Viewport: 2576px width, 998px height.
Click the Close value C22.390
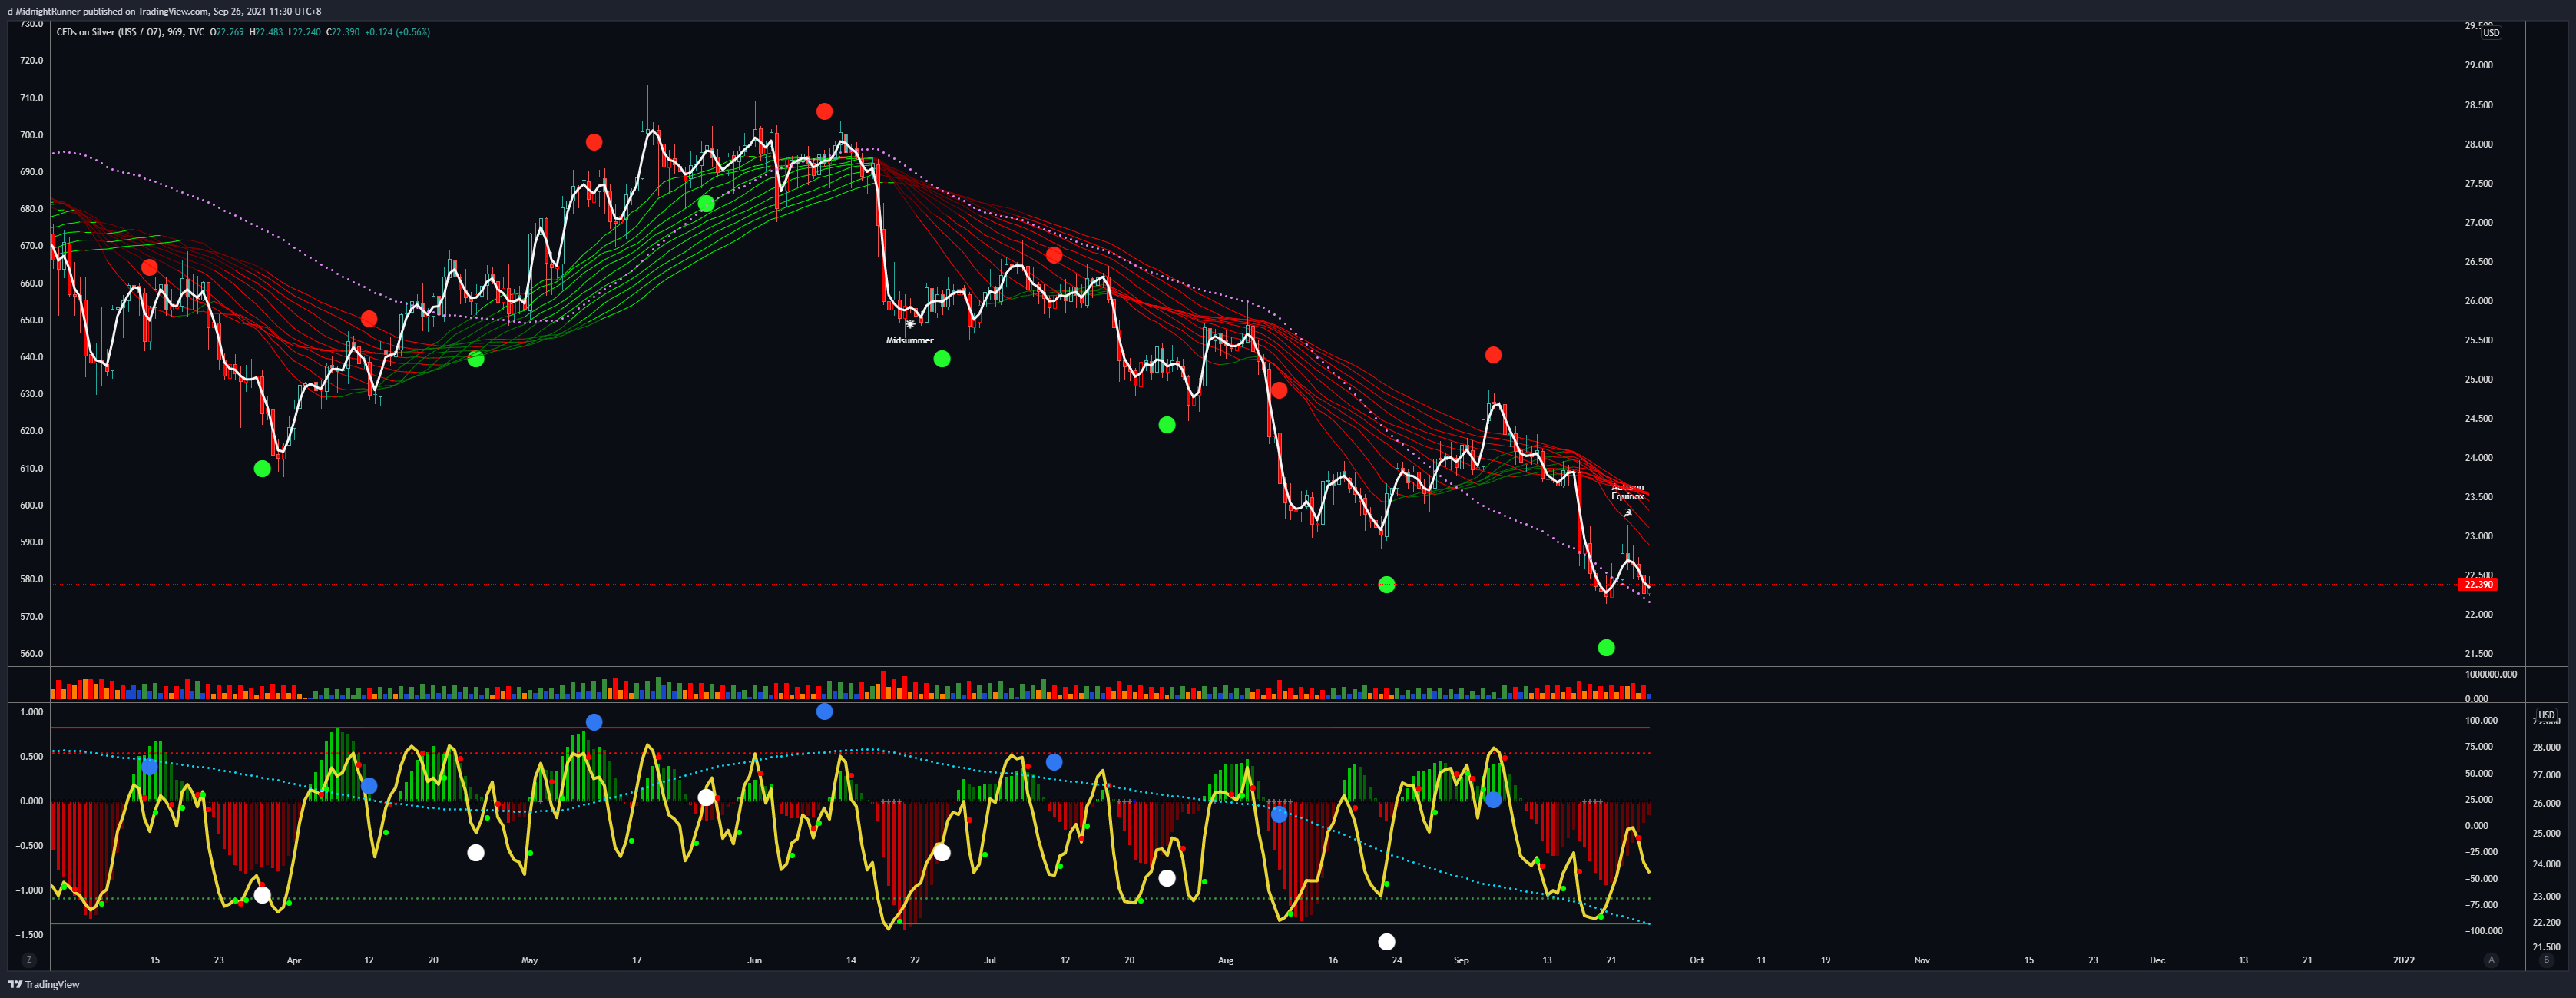(x=343, y=32)
